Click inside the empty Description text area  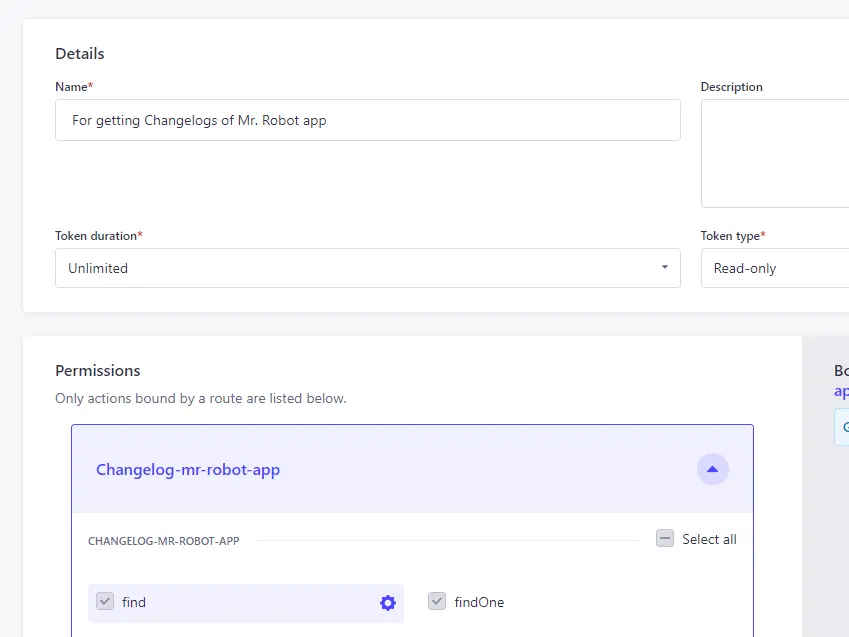(x=774, y=153)
